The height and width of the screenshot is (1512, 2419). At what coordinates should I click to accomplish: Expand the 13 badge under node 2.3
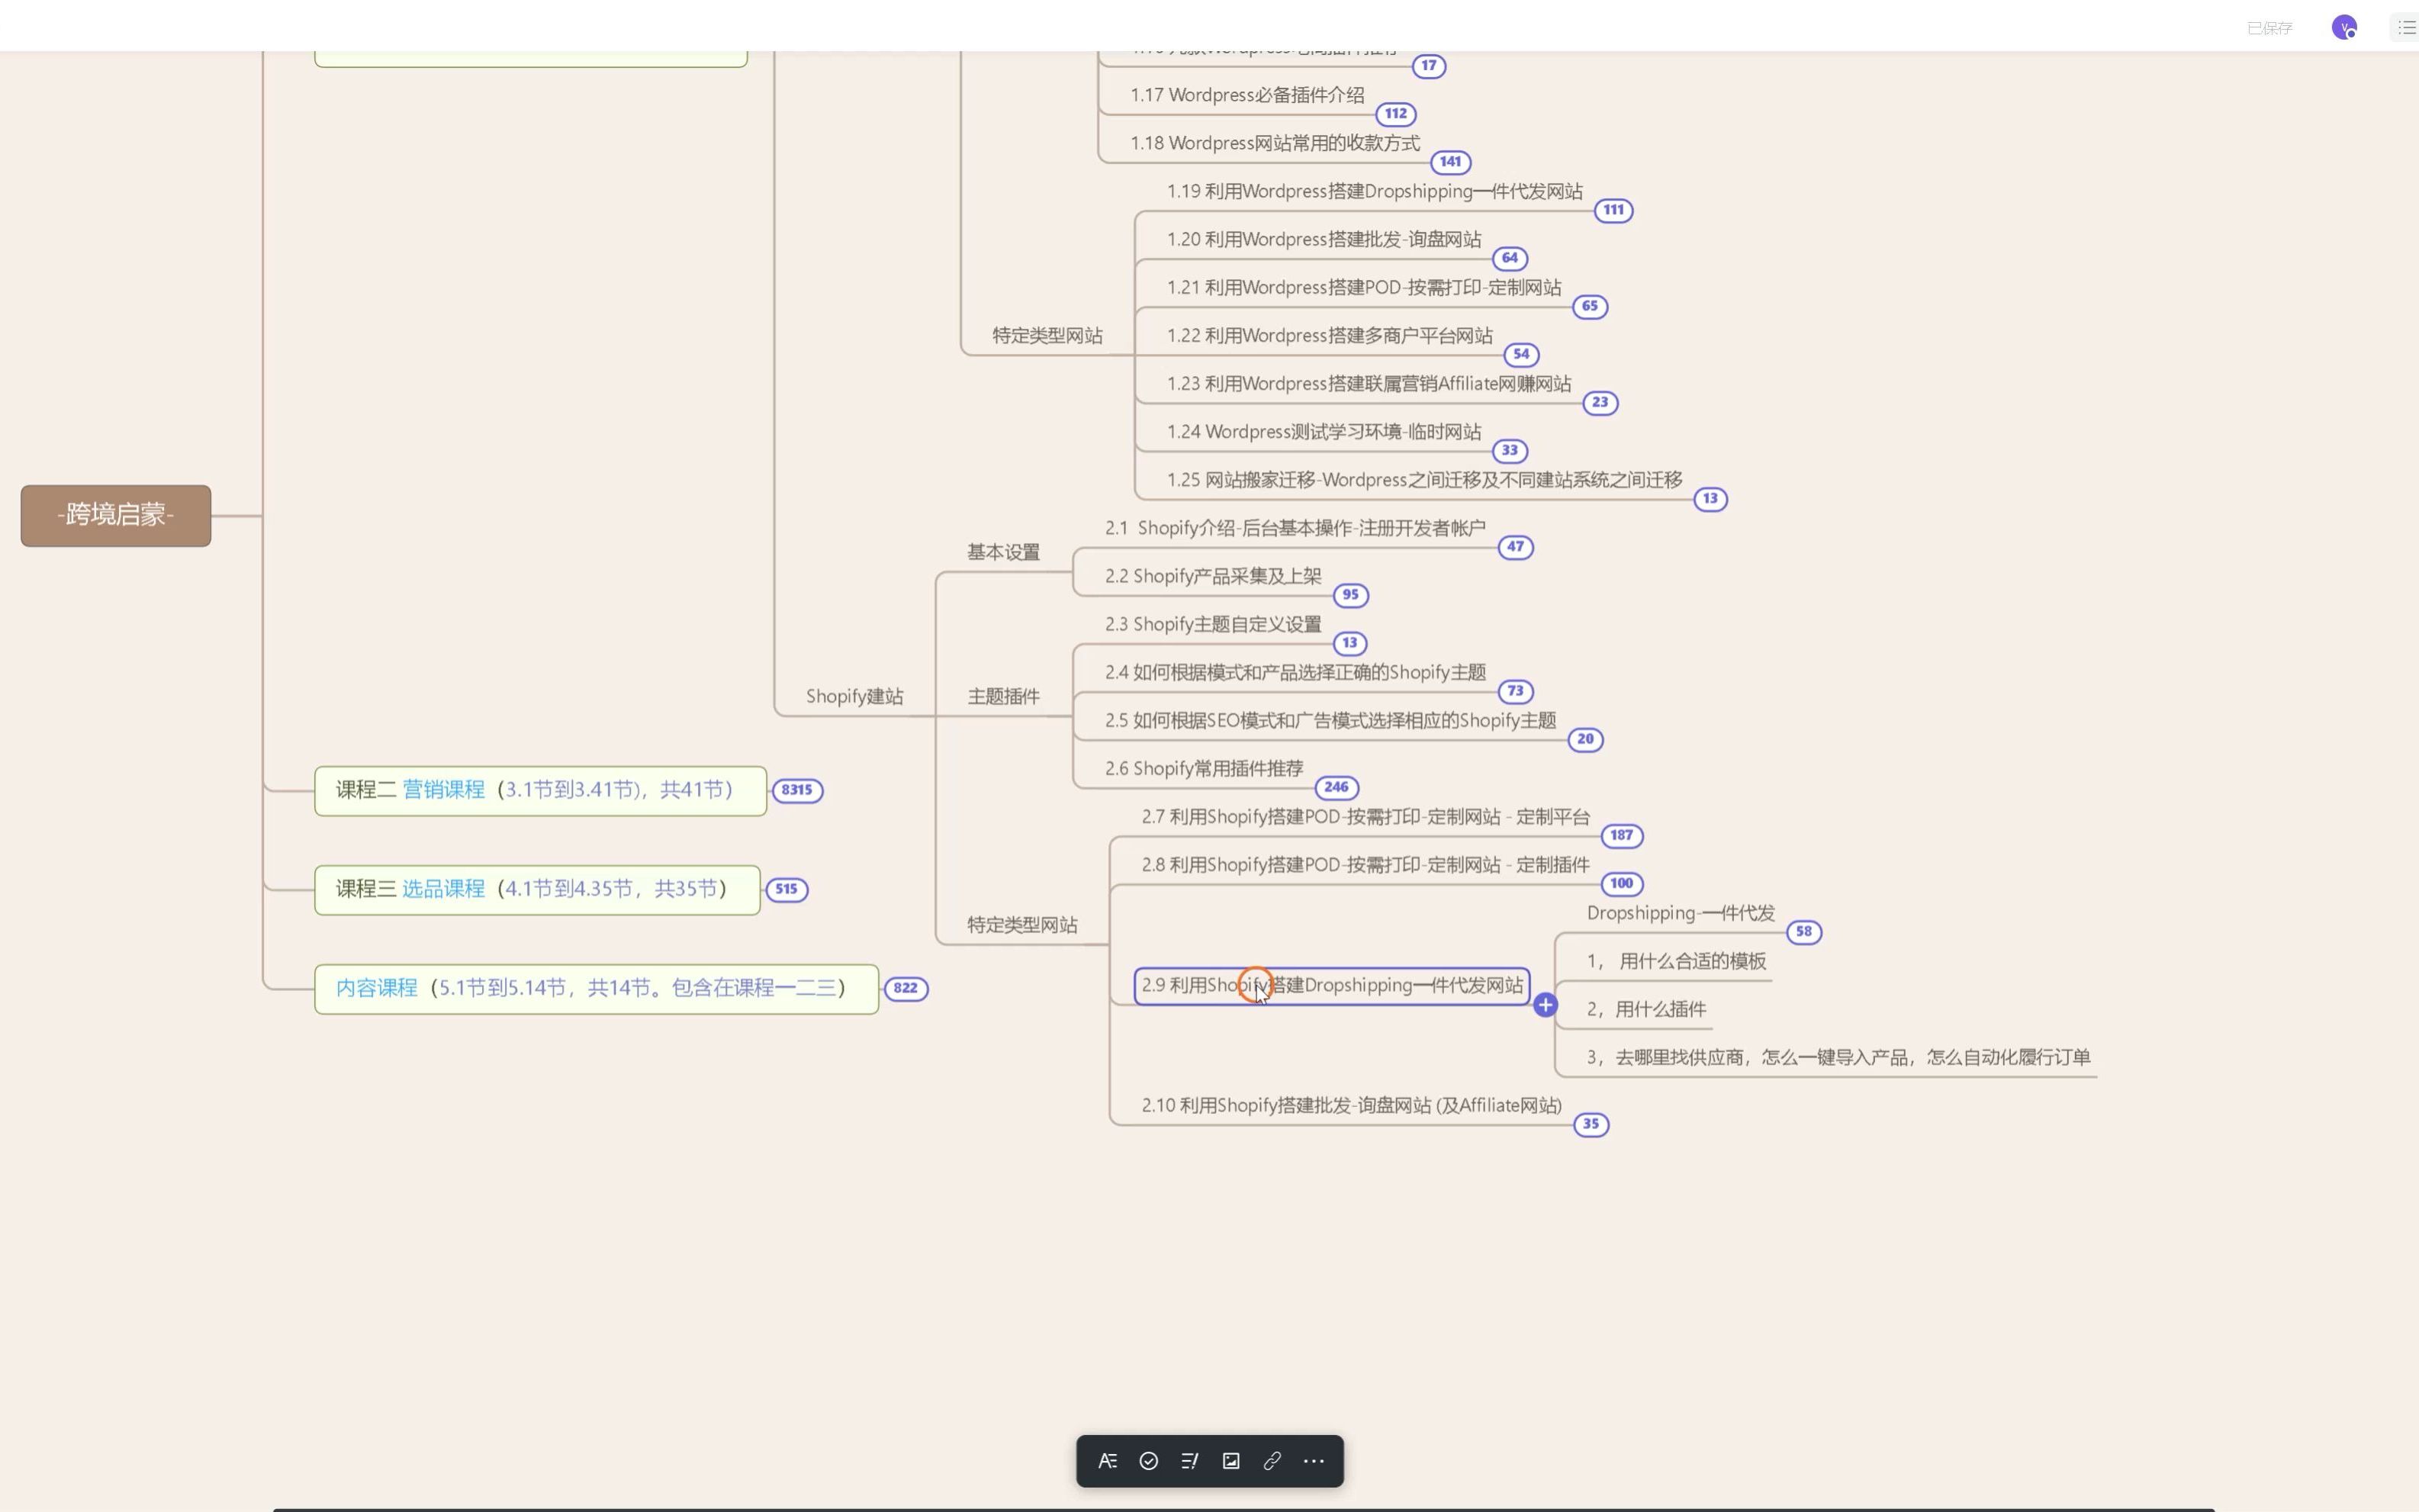tap(1350, 643)
